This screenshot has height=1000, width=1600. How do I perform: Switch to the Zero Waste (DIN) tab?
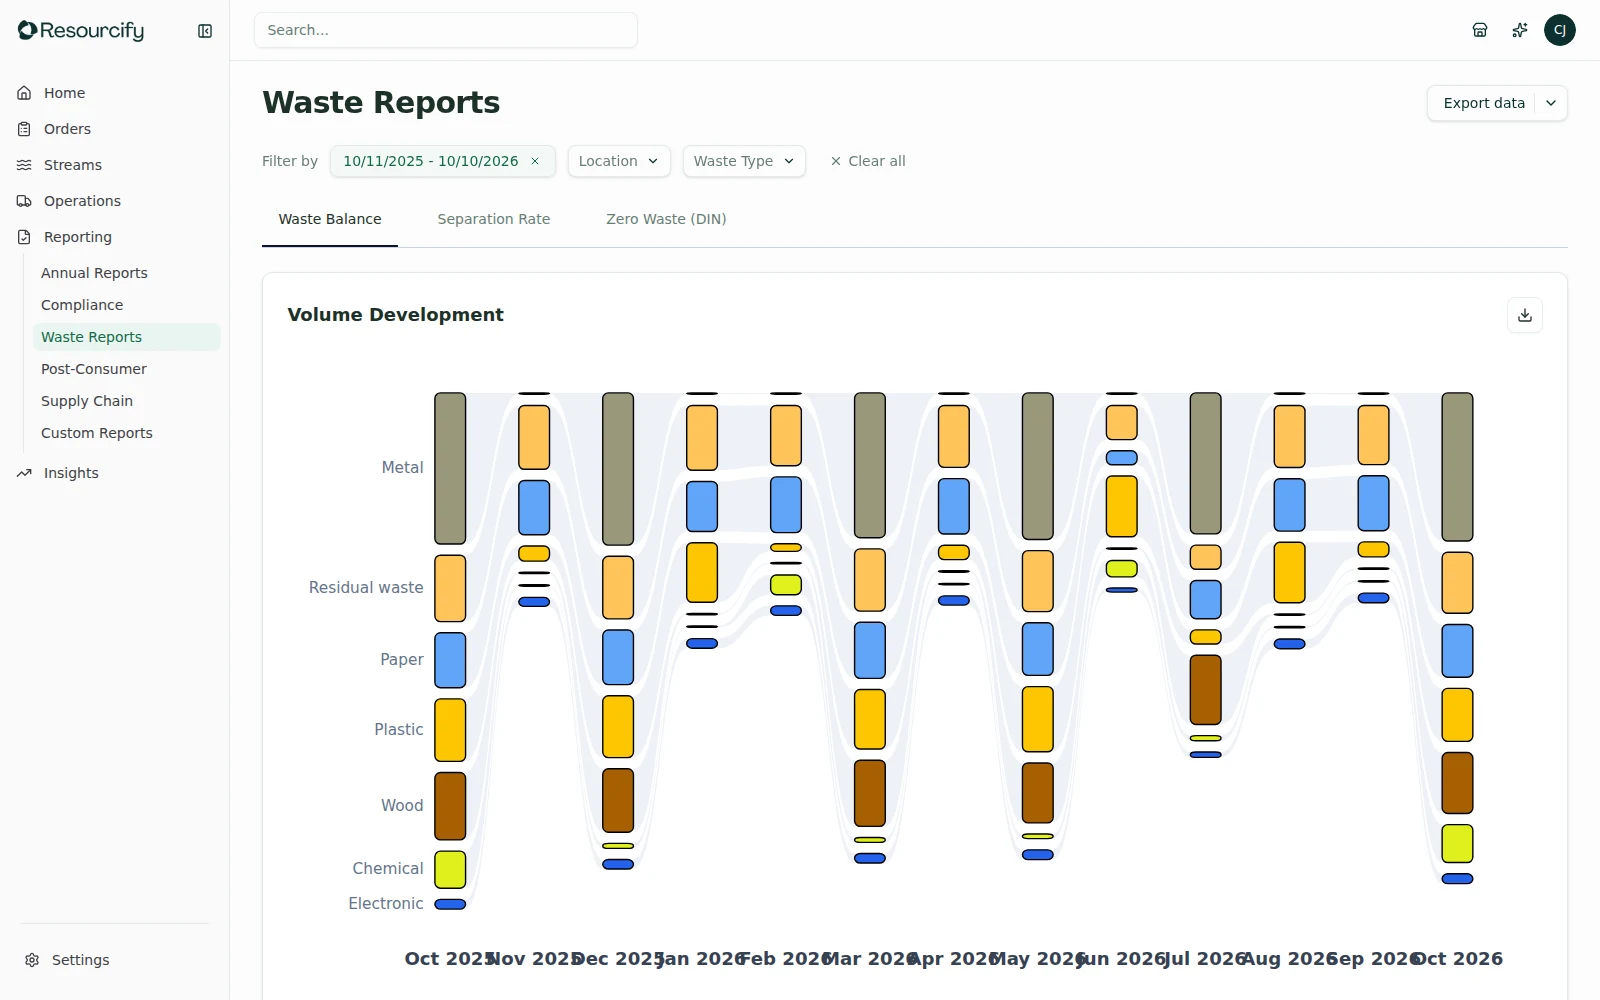[x=666, y=219]
